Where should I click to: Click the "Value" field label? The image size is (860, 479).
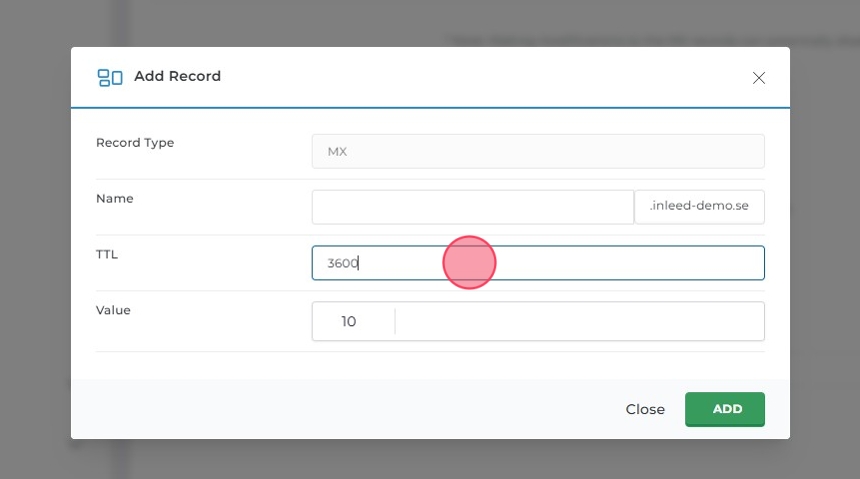pyautogui.click(x=113, y=311)
